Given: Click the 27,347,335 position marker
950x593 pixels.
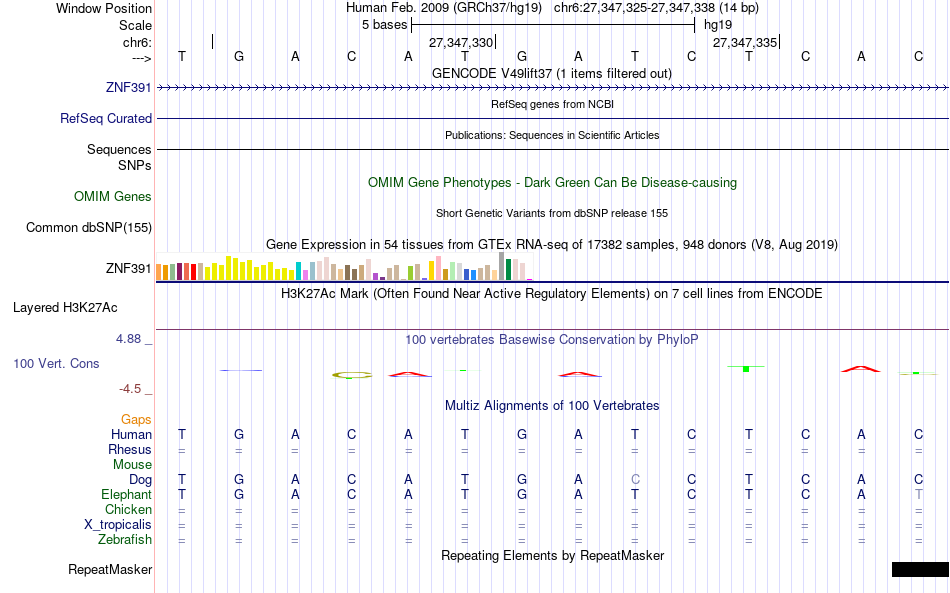Looking at the screenshot, I should [745, 42].
